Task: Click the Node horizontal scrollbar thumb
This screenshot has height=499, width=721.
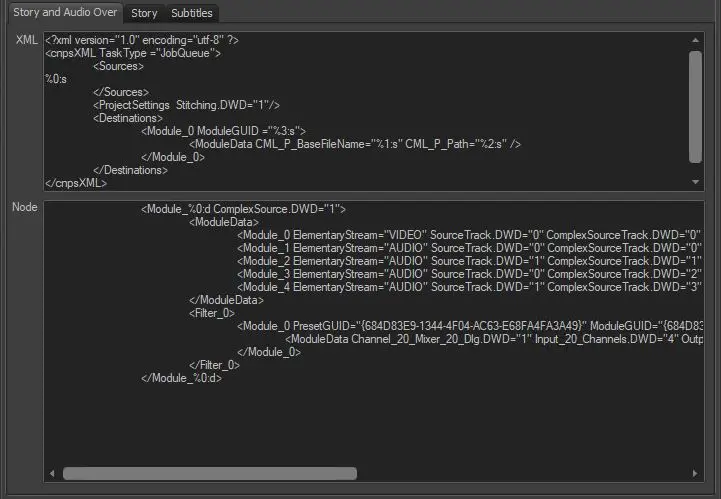Action: 209,473
